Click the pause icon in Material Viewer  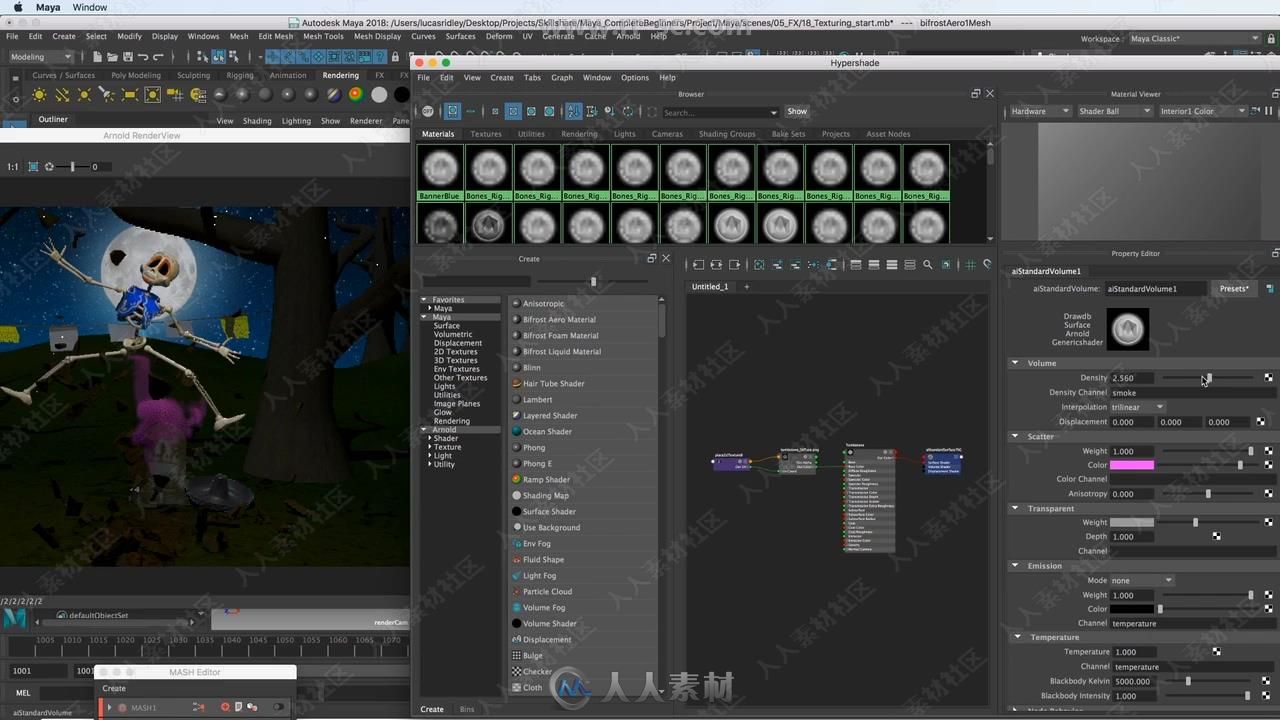tap(1270, 111)
